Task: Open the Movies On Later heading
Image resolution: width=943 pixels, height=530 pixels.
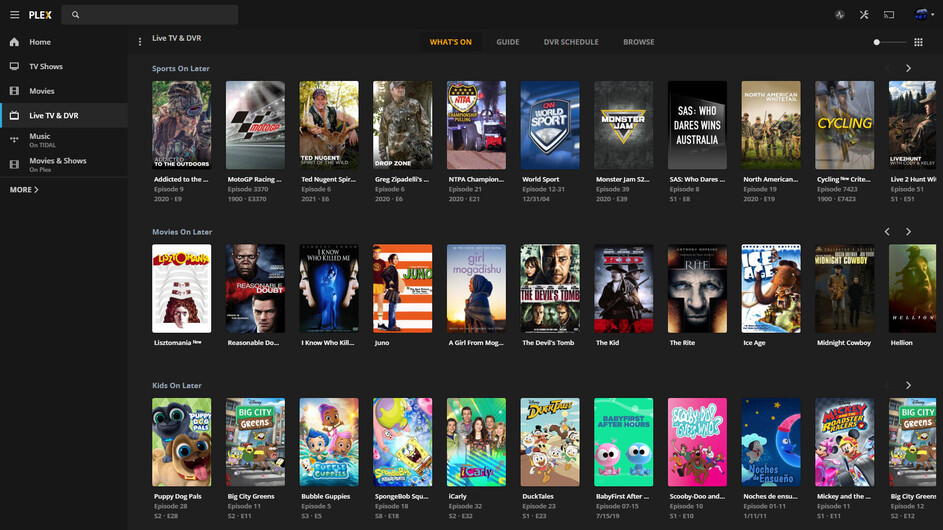Action: [182, 232]
